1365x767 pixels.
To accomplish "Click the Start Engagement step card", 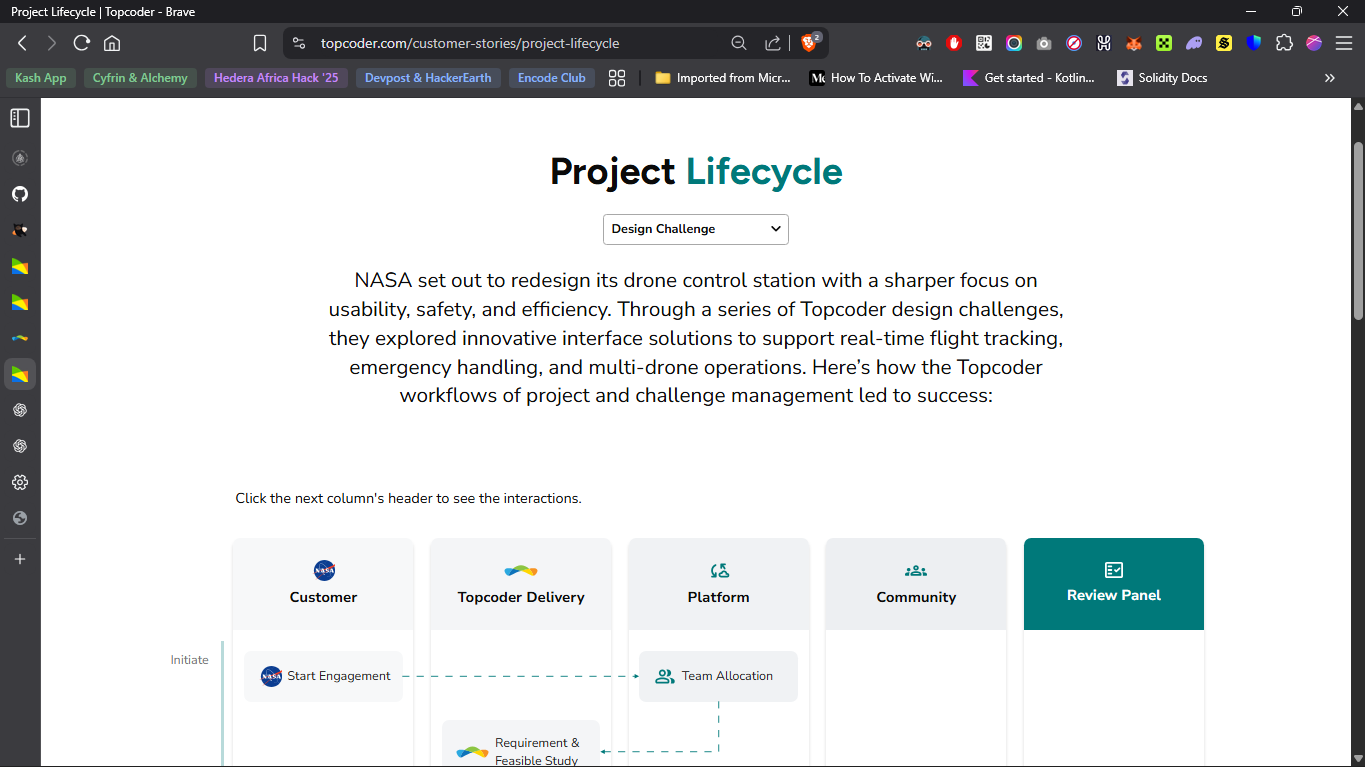I will (x=324, y=676).
